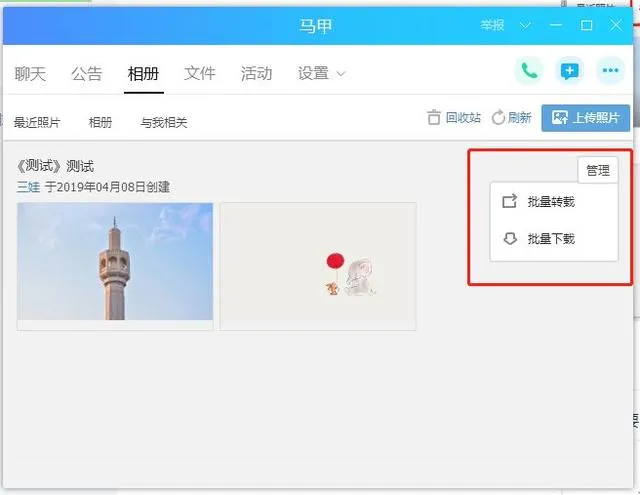The width and height of the screenshot is (640, 495).
Task: Open the minaret tower photo thumbnail
Action: pos(115,262)
